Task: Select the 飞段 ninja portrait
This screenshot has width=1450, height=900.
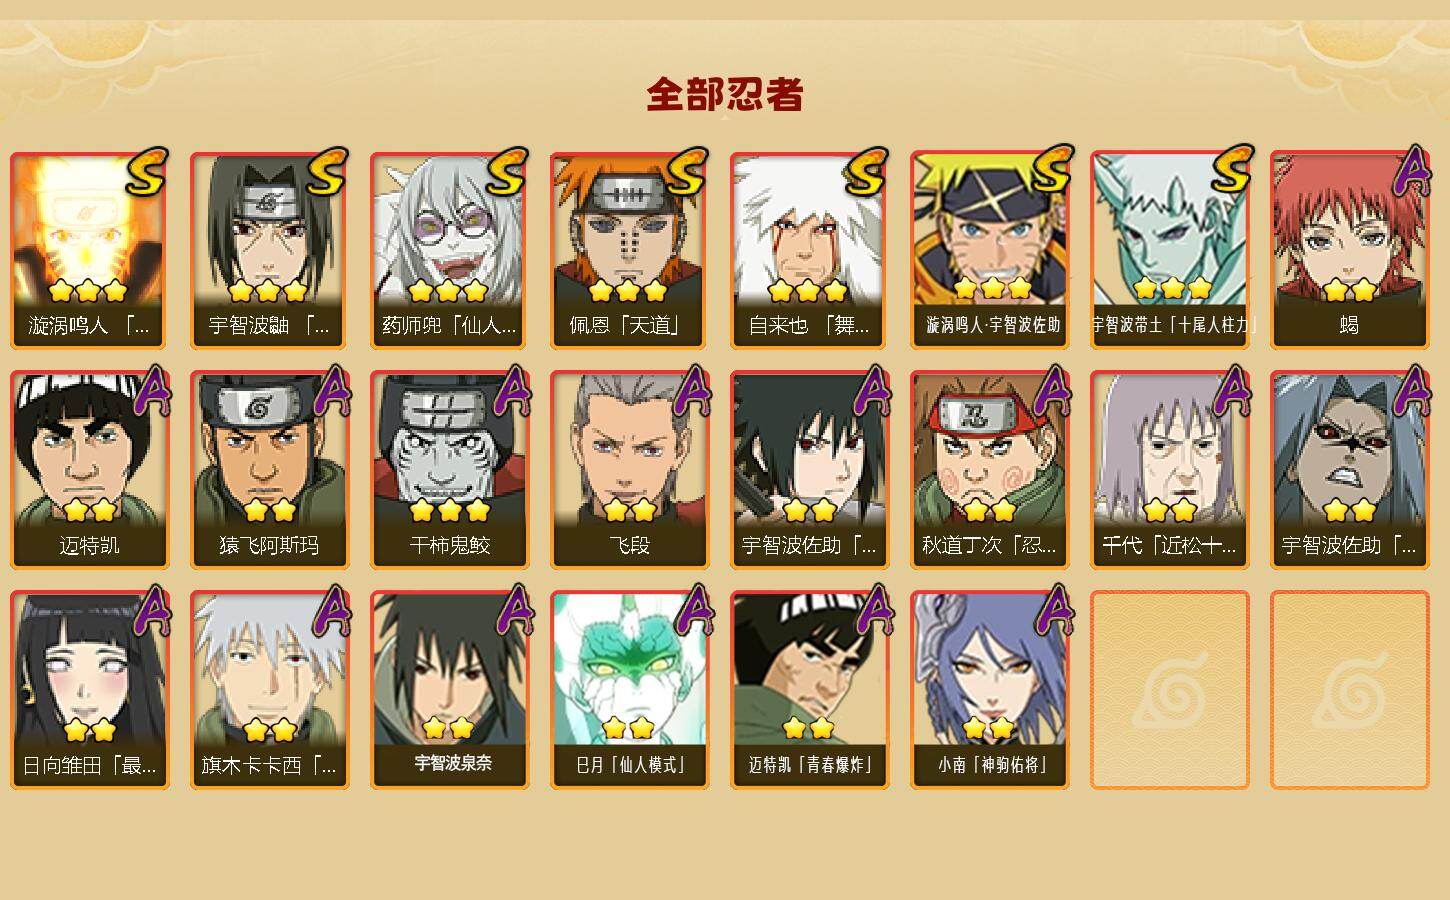Action: click(x=629, y=470)
